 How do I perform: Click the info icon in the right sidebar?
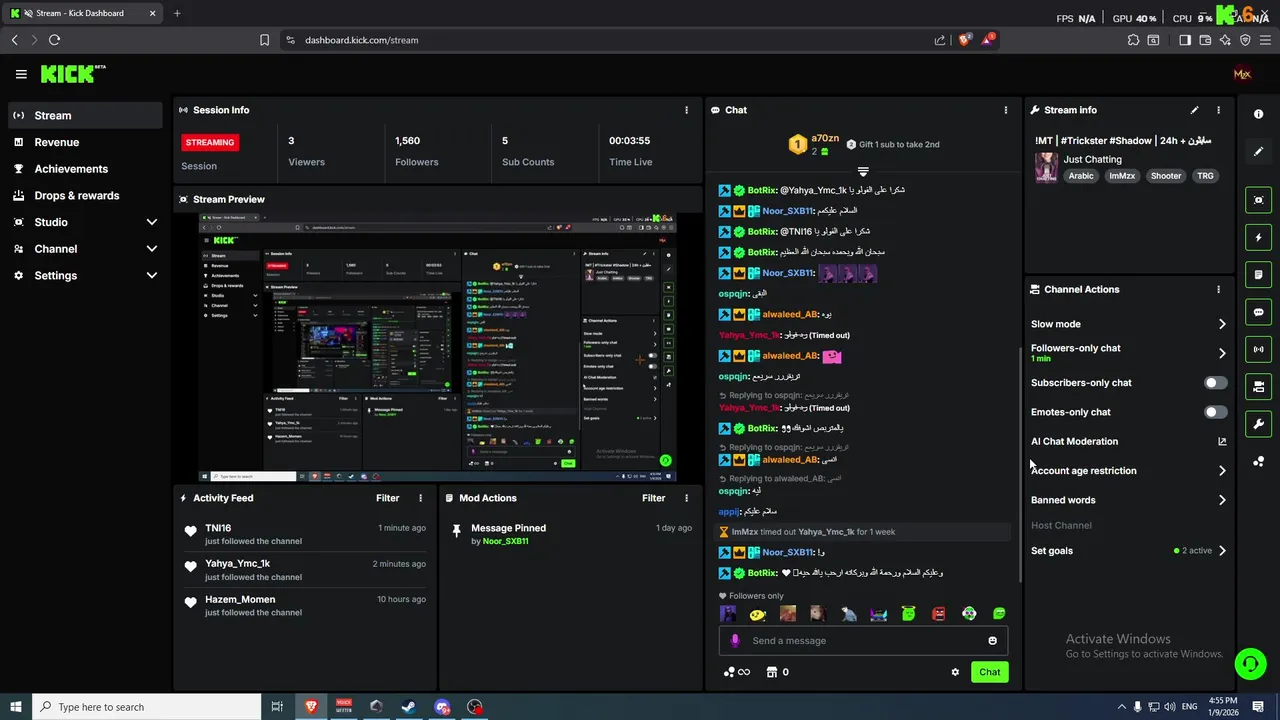tap(1259, 114)
